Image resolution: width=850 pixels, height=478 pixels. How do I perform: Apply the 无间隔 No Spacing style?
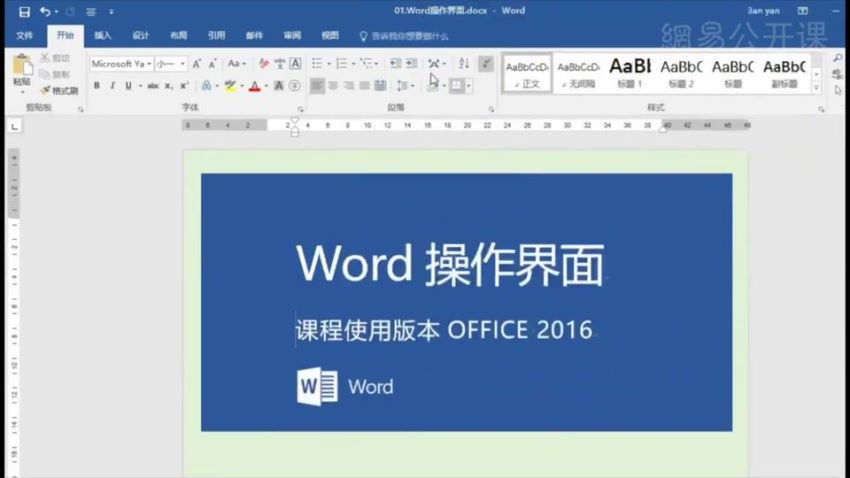point(578,73)
